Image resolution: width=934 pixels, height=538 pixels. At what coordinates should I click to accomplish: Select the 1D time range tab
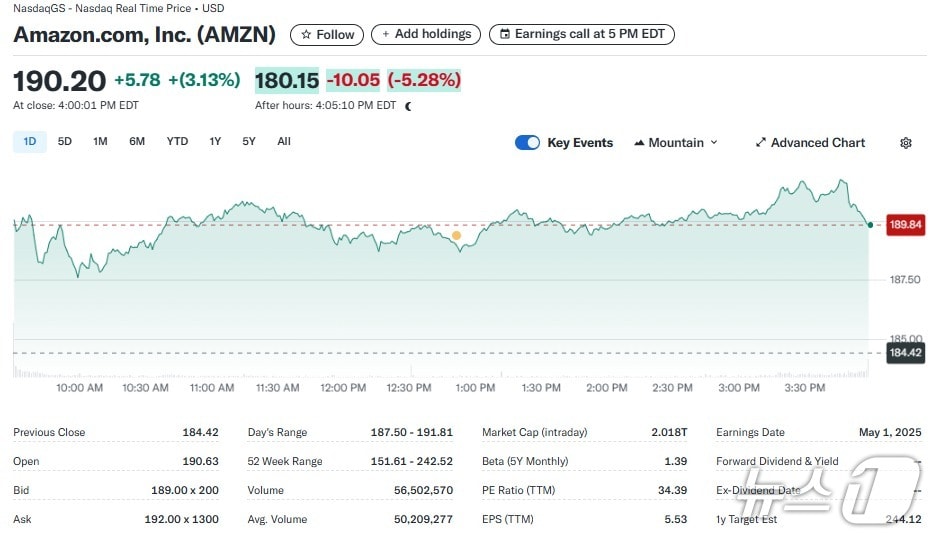coord(30,142)
